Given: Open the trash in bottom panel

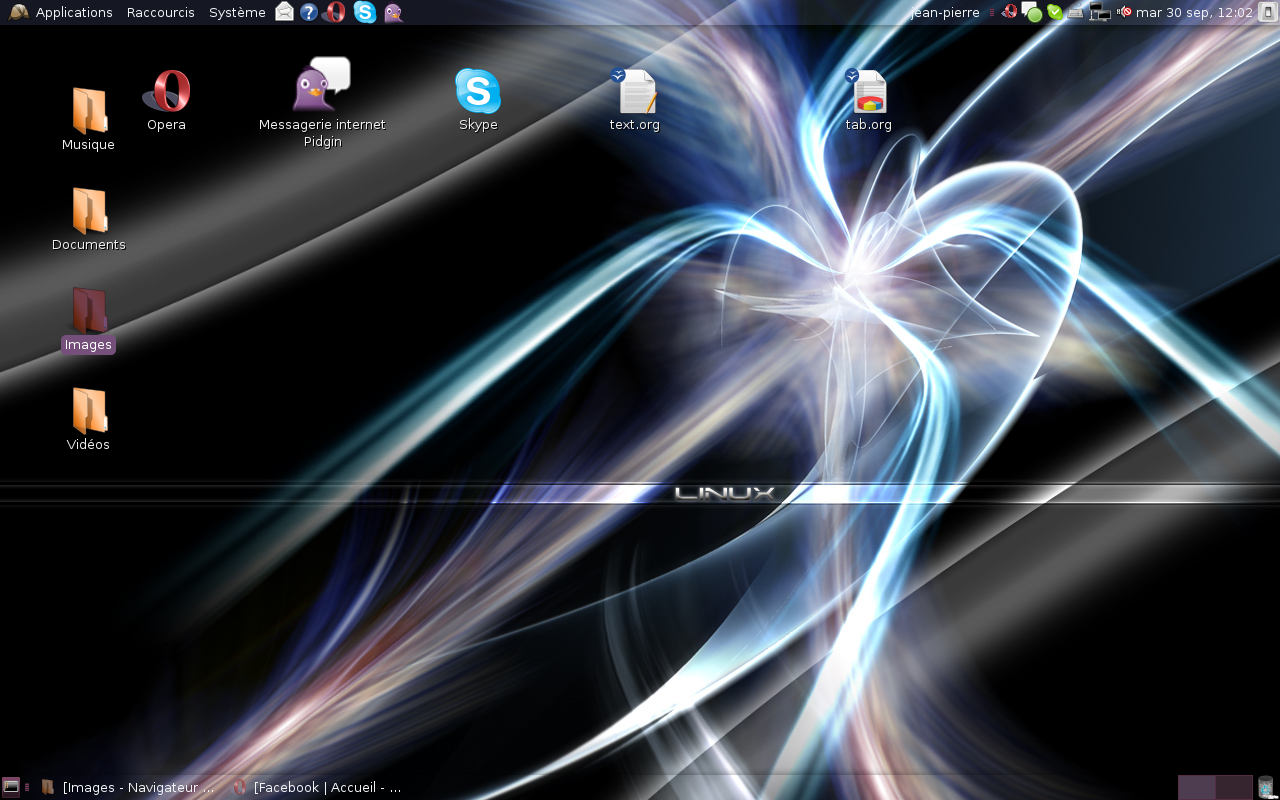Looking at the screenshot, I should 1266,787.
